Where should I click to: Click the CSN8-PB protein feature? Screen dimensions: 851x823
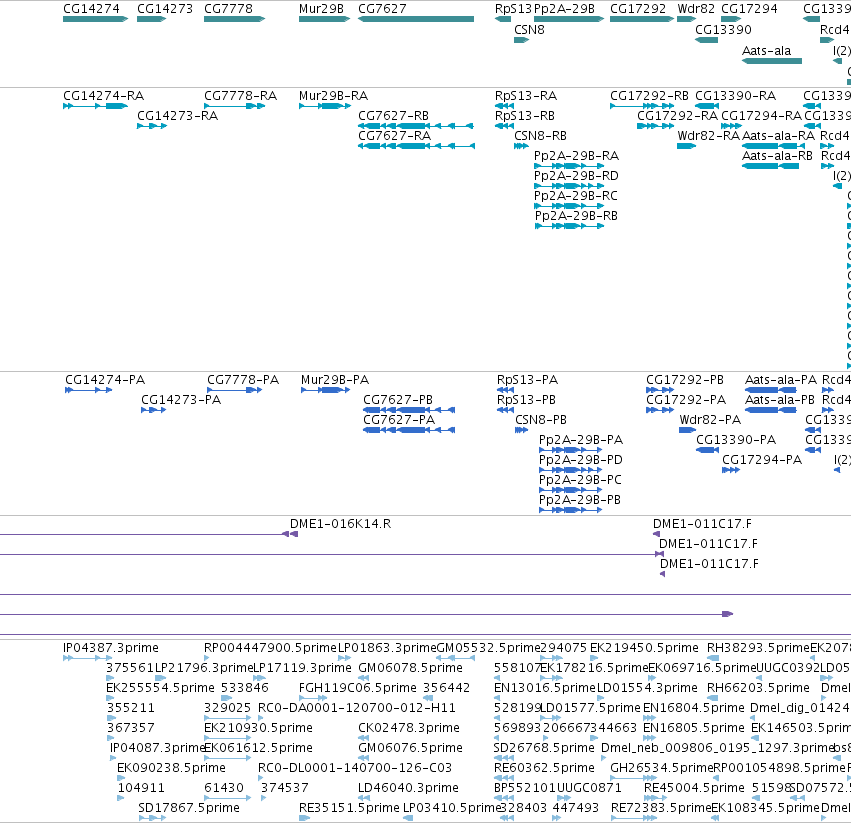click(521, 430)
